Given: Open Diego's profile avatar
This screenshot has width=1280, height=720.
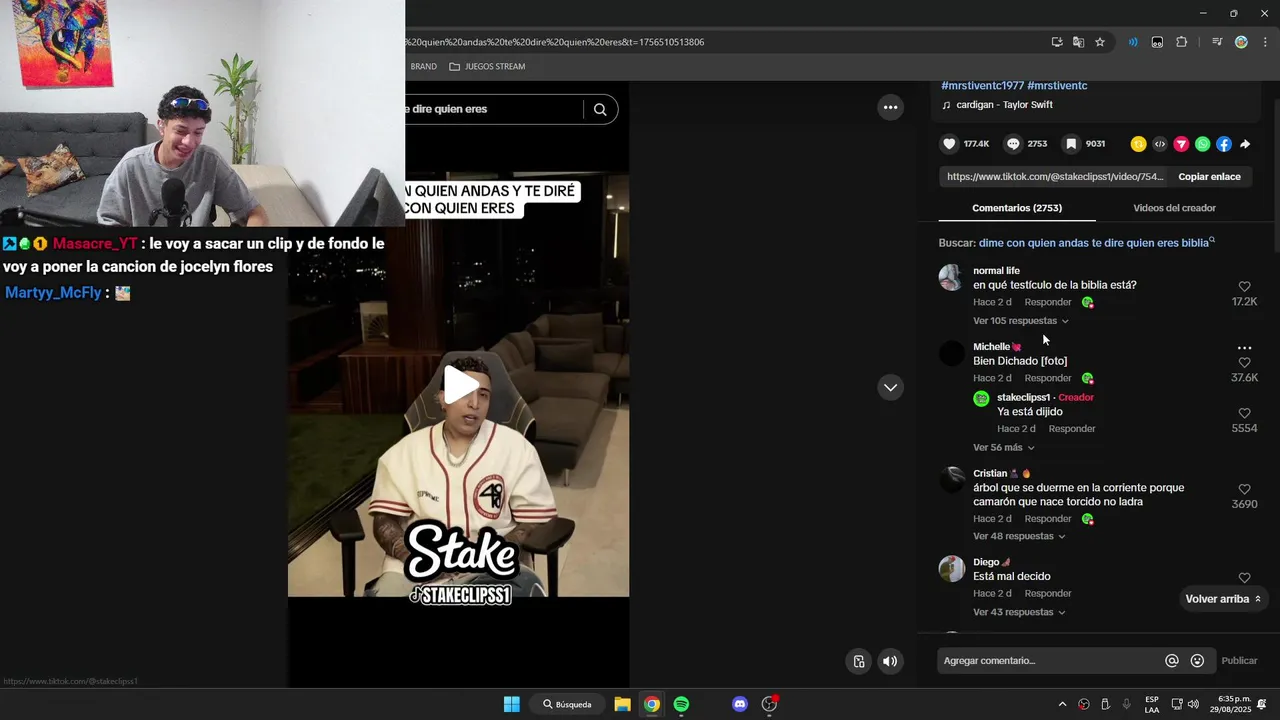Looking at the screenshot, I should coord(951,569).
